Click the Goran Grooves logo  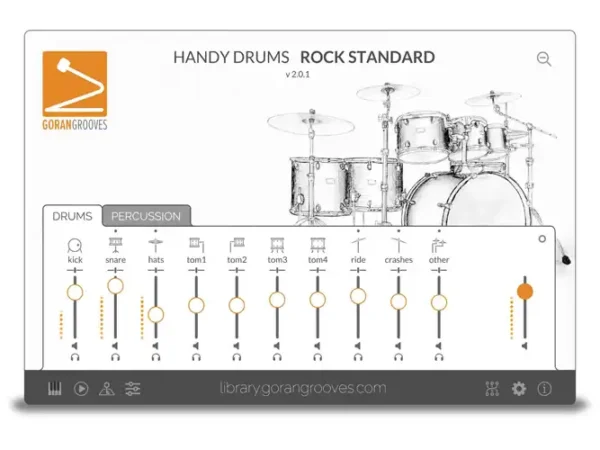[x=75, y=91]
